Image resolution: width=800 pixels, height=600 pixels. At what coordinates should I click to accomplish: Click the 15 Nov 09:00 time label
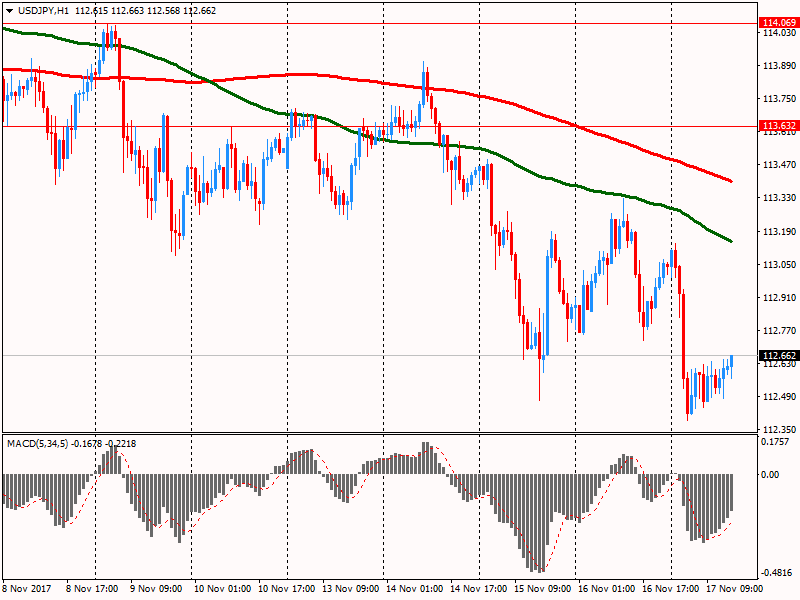543,588
